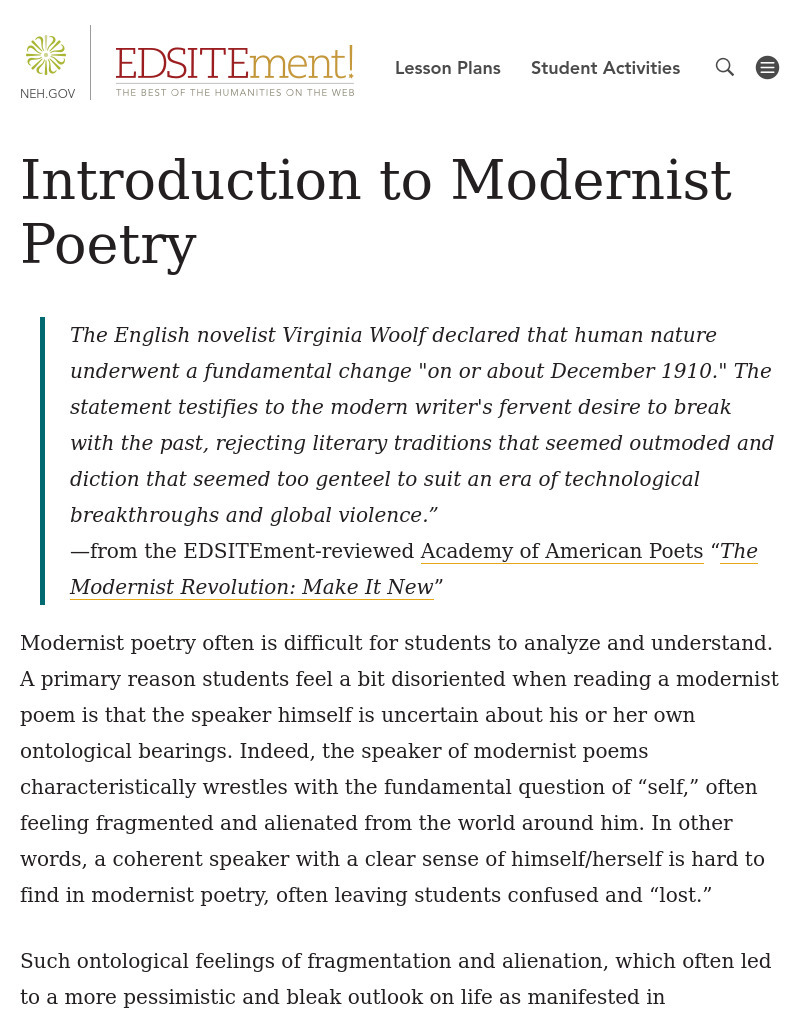Select the EDSITEment! logo
The width and height of the screenshot is (800, 1024).
click(234, 64)
